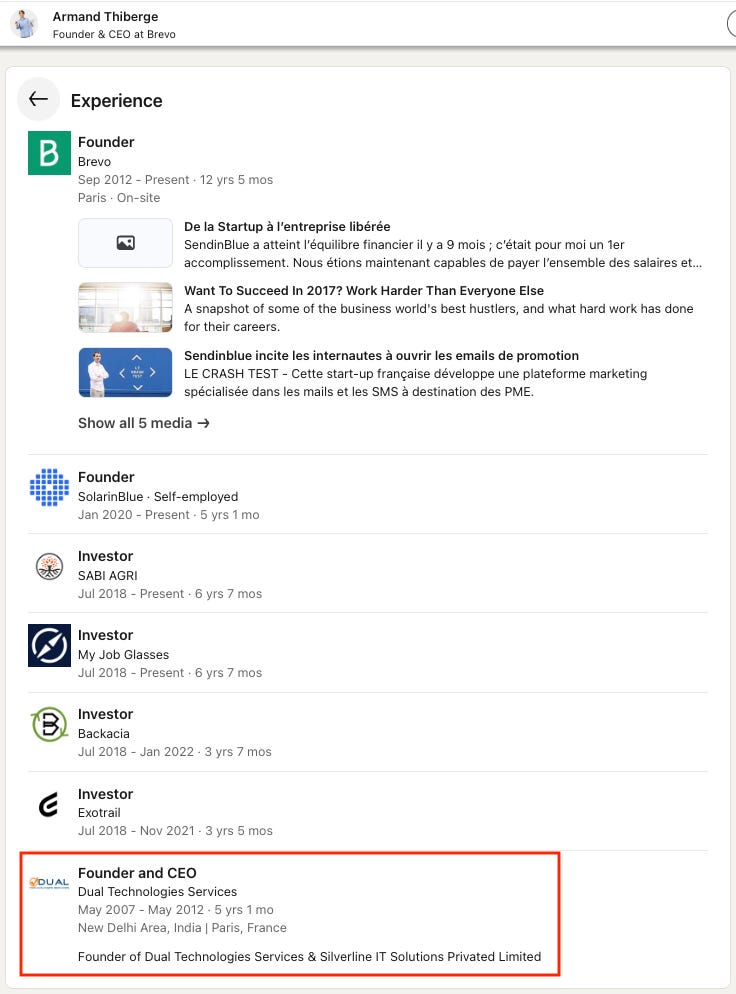Click Show all 5 media link
This screenshot has width=736, height=994.
[x=143, y=423]
